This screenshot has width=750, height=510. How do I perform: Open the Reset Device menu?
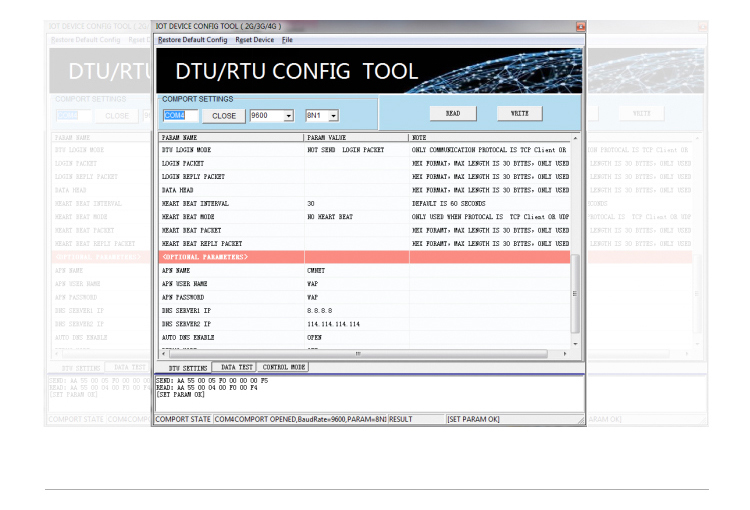[254, 40]
